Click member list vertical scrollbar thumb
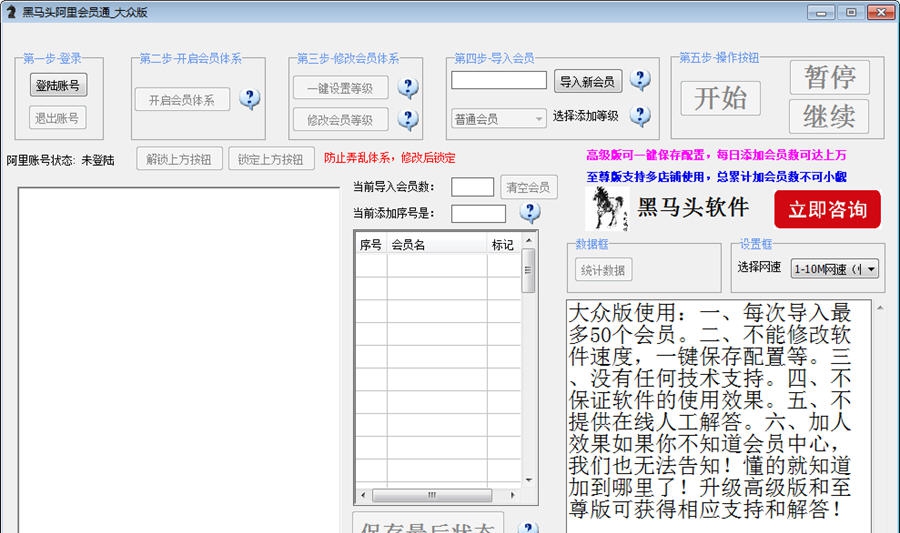 528,270
